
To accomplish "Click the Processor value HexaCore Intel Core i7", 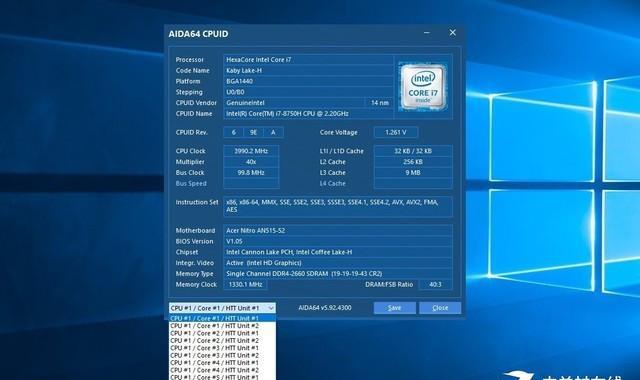I will click(x=308, y=60).
